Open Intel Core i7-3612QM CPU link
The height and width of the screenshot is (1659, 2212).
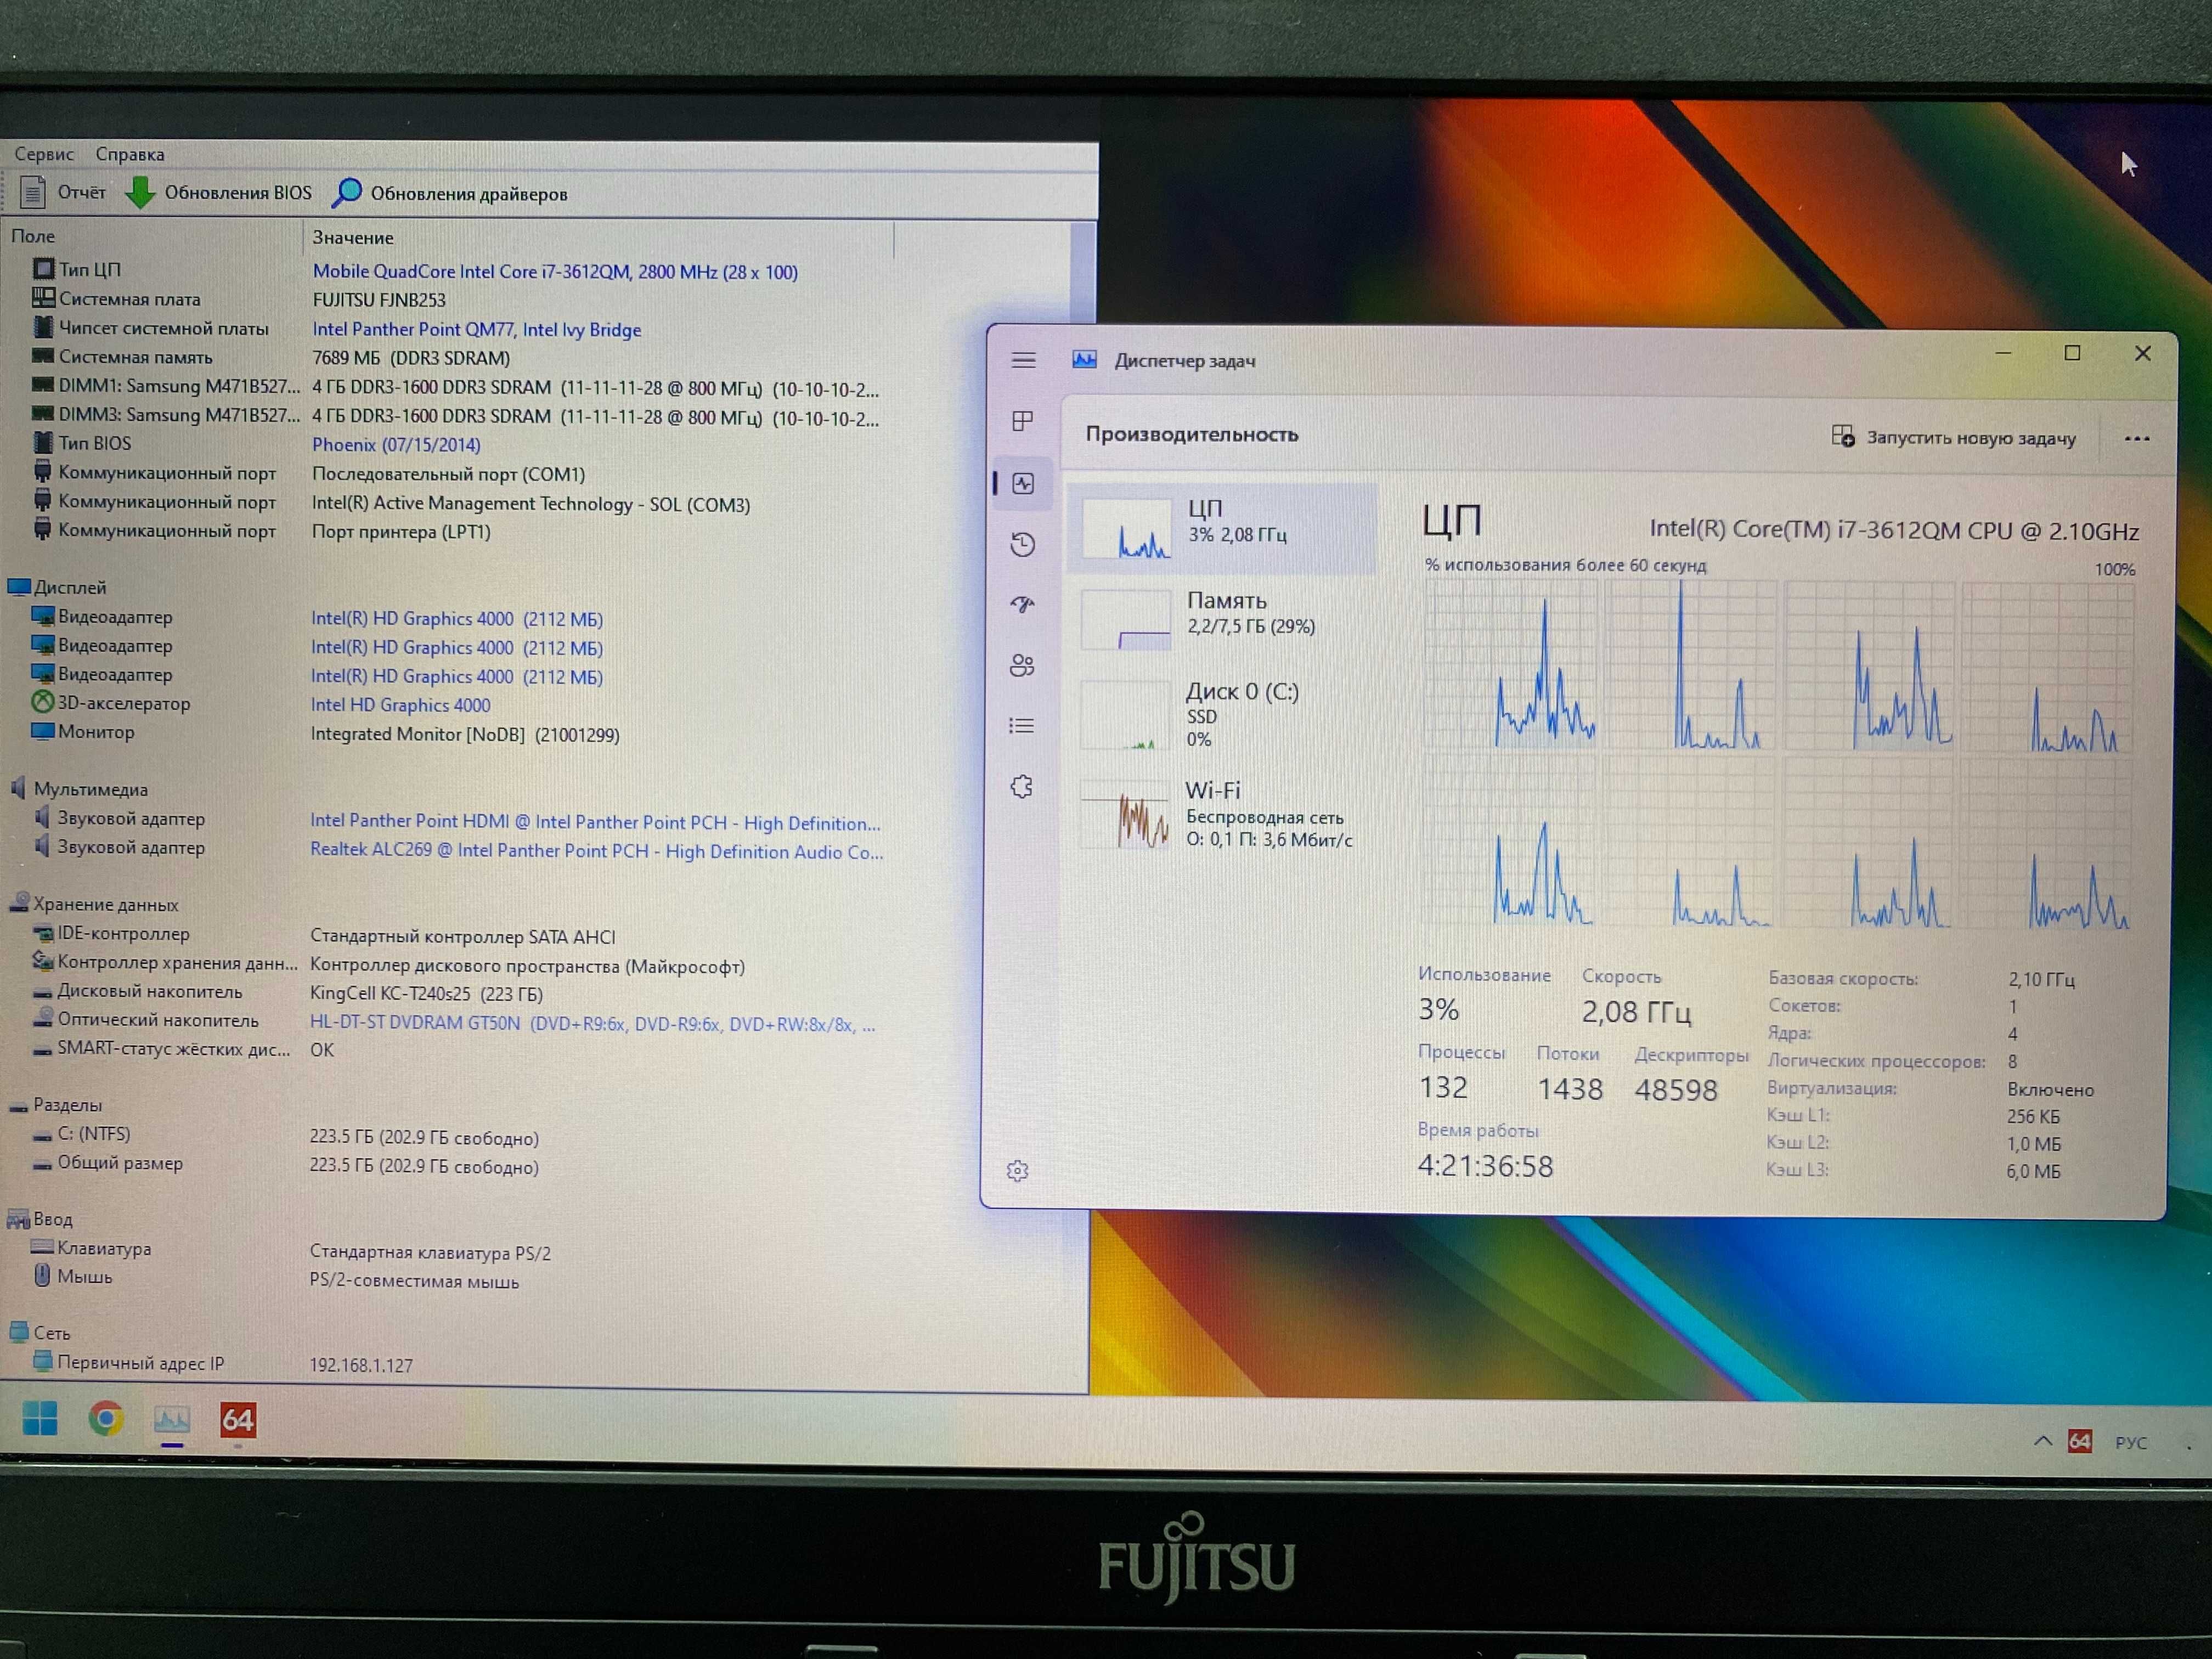click(555, 272)
